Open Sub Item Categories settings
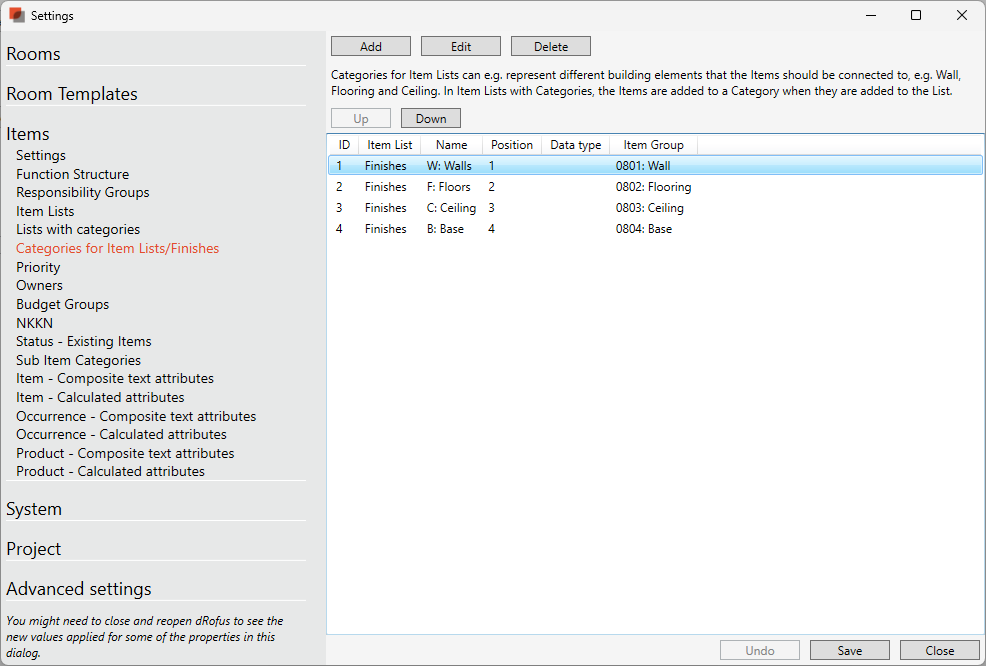The width and height of the screenshot is (986, 666). pyautogui.click(x=78, y=360)
